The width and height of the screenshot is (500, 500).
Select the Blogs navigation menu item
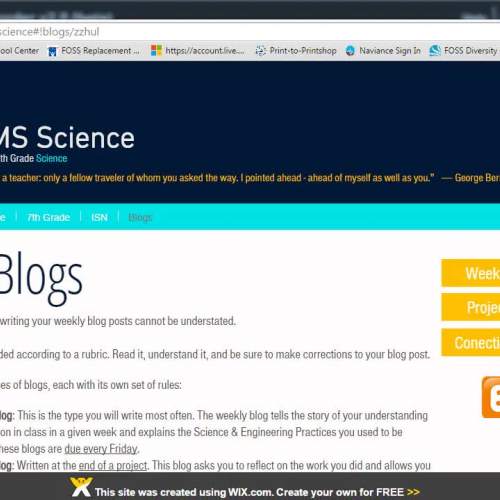(140, 218)
